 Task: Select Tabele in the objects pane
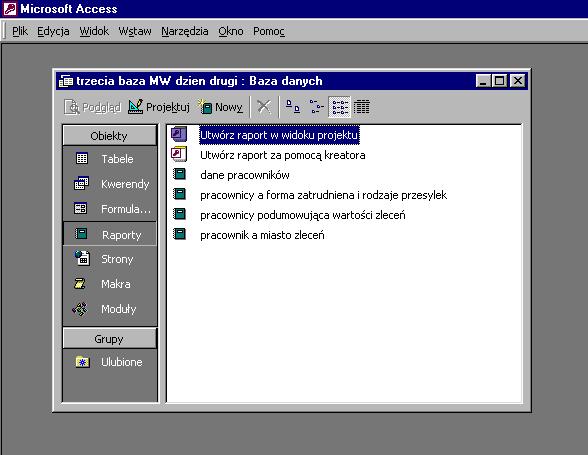pyautogui.click(x=110, y=159)
